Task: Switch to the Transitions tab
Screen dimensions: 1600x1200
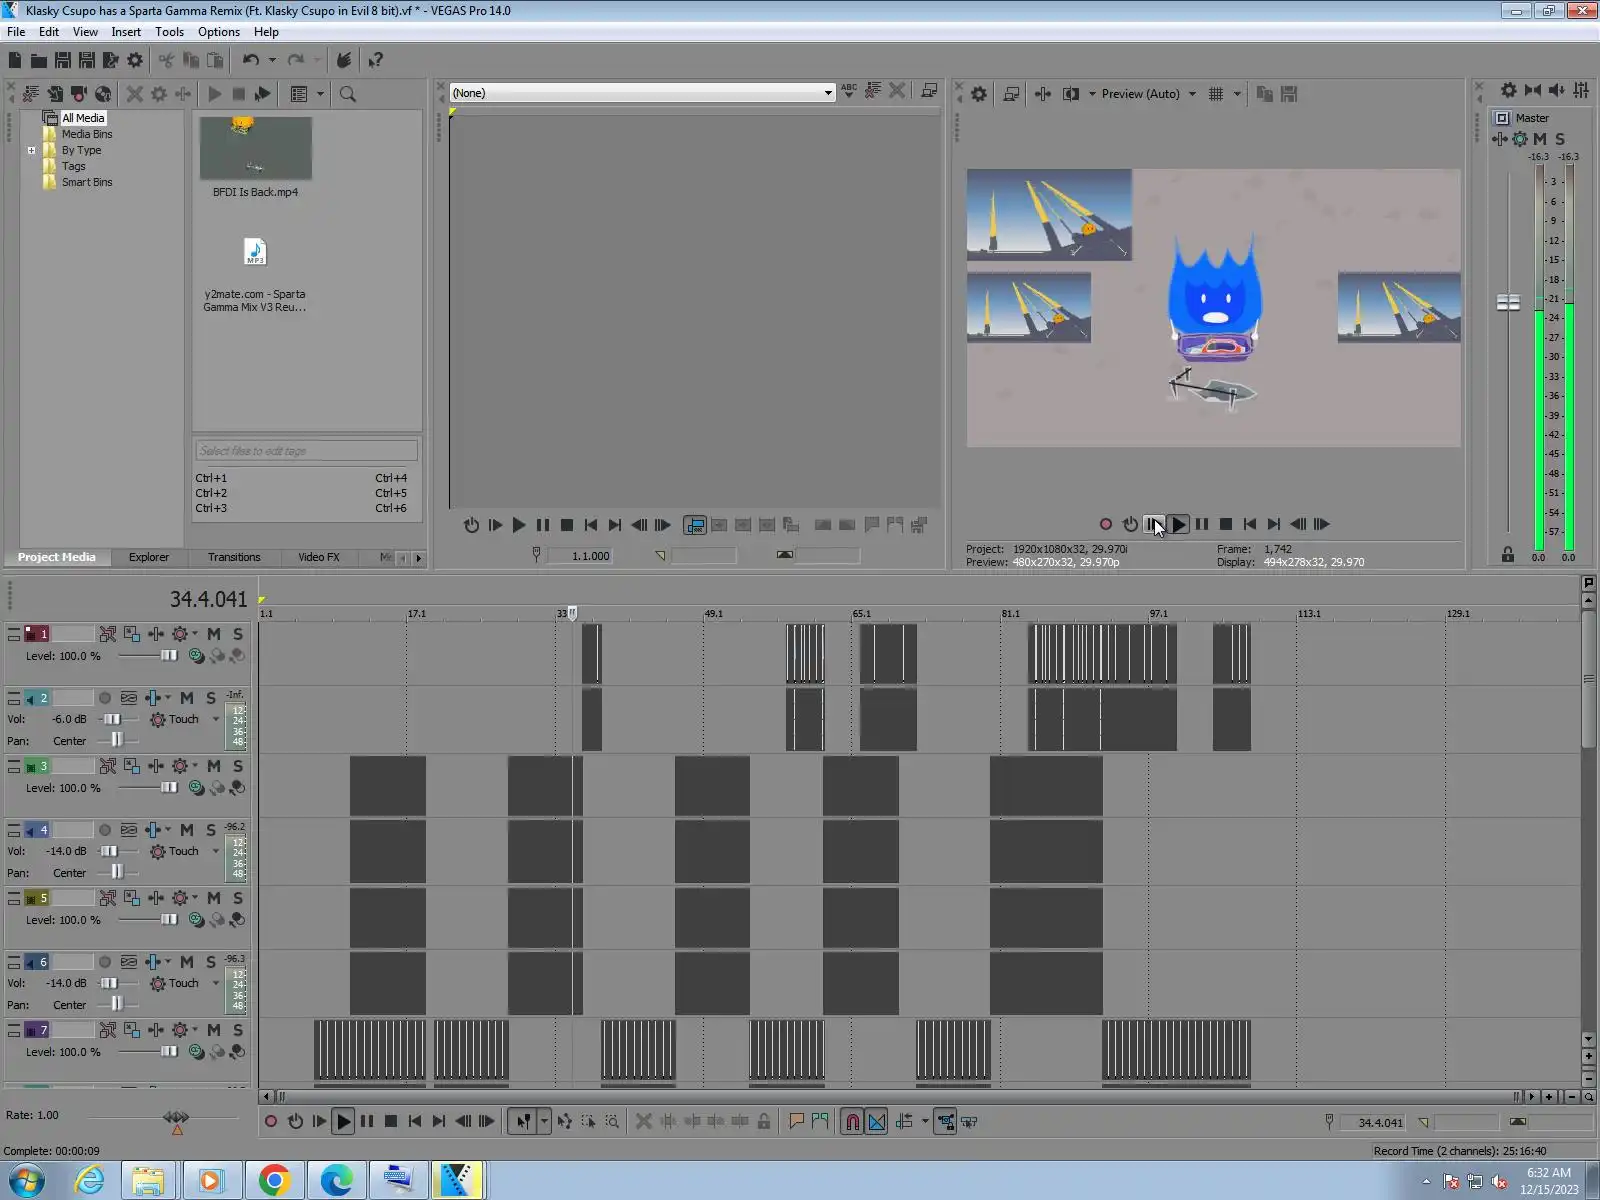Action: point(234,557)
